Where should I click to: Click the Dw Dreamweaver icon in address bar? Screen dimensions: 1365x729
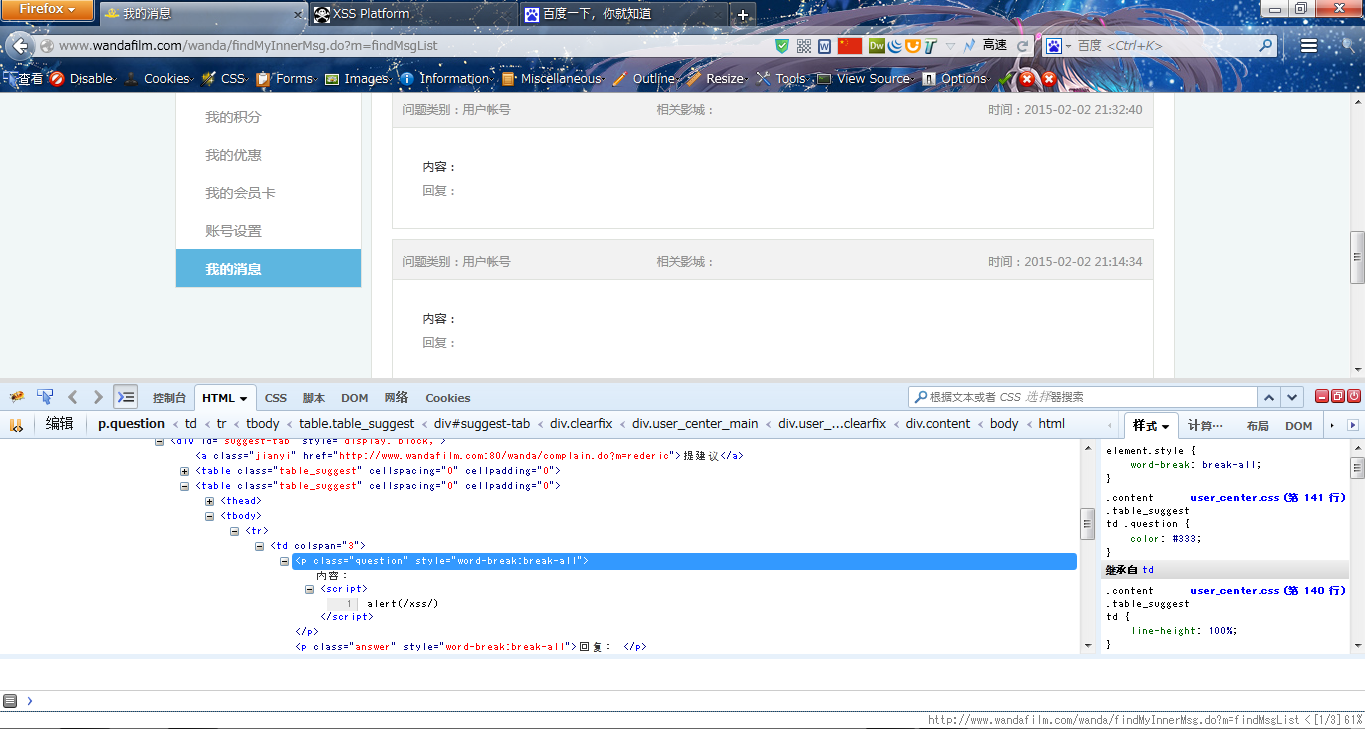coord(876,46)
